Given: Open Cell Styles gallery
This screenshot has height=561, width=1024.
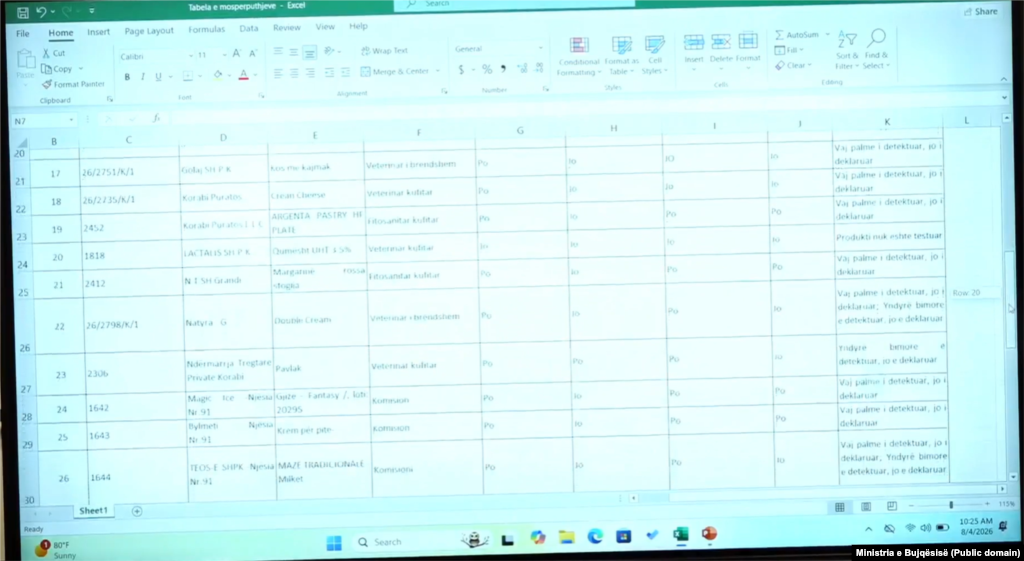Looking at the screenshot, I should pyautogui.click(x=654, y=55).
